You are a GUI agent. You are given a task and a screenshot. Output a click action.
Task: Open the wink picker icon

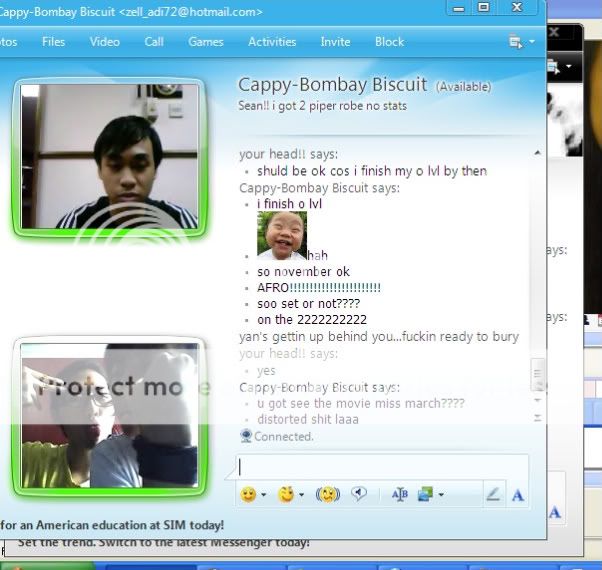pyautogui.click(x=286, y=494)
